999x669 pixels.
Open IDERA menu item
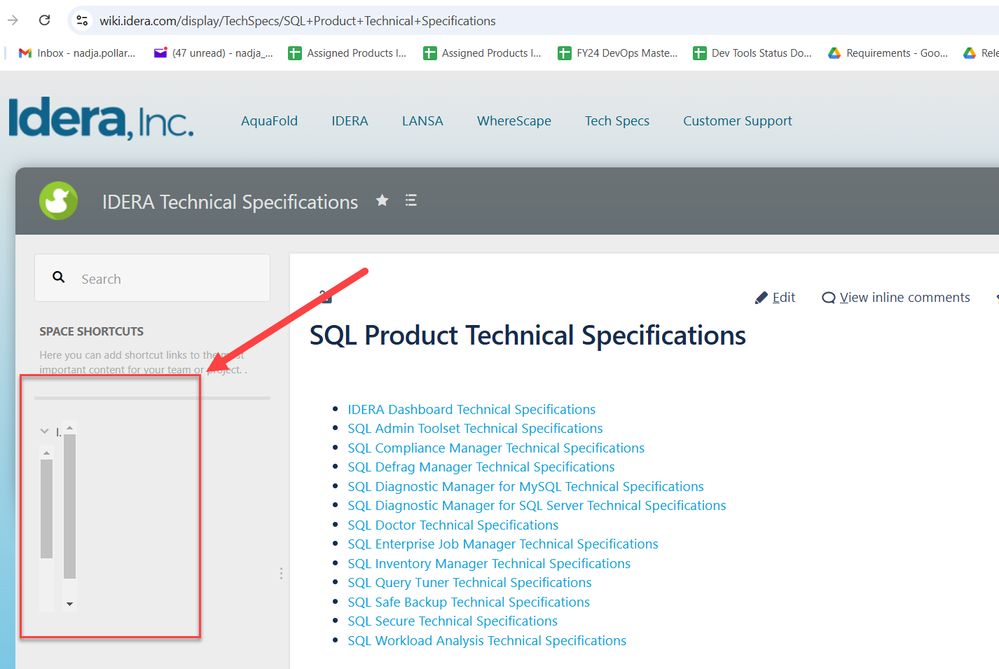pyautogui.click(x=350, y=121)
